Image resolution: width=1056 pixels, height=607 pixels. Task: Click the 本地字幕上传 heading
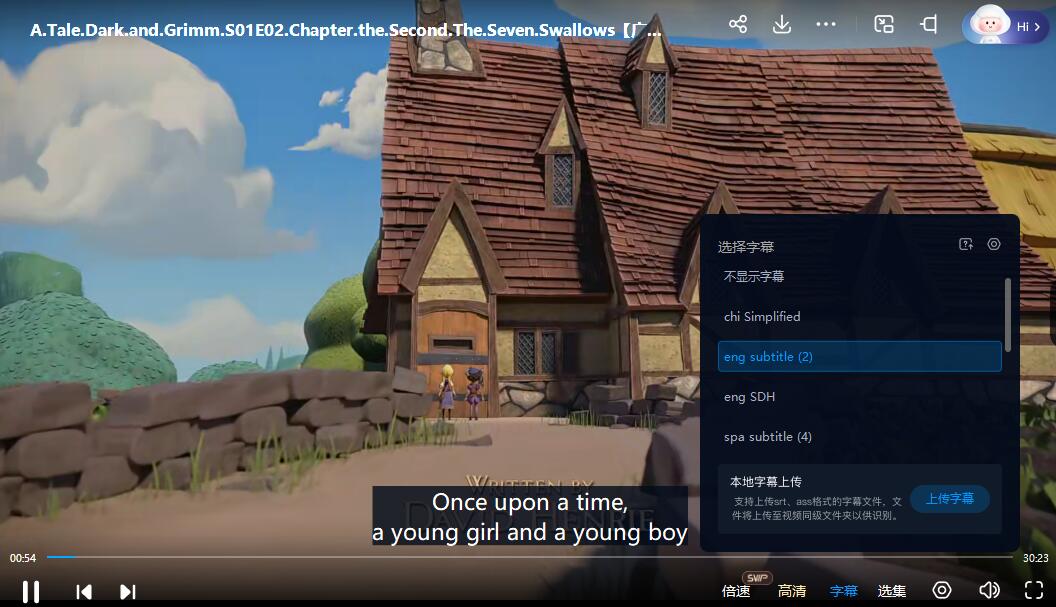pyautogui.click(x=766, y=482)
